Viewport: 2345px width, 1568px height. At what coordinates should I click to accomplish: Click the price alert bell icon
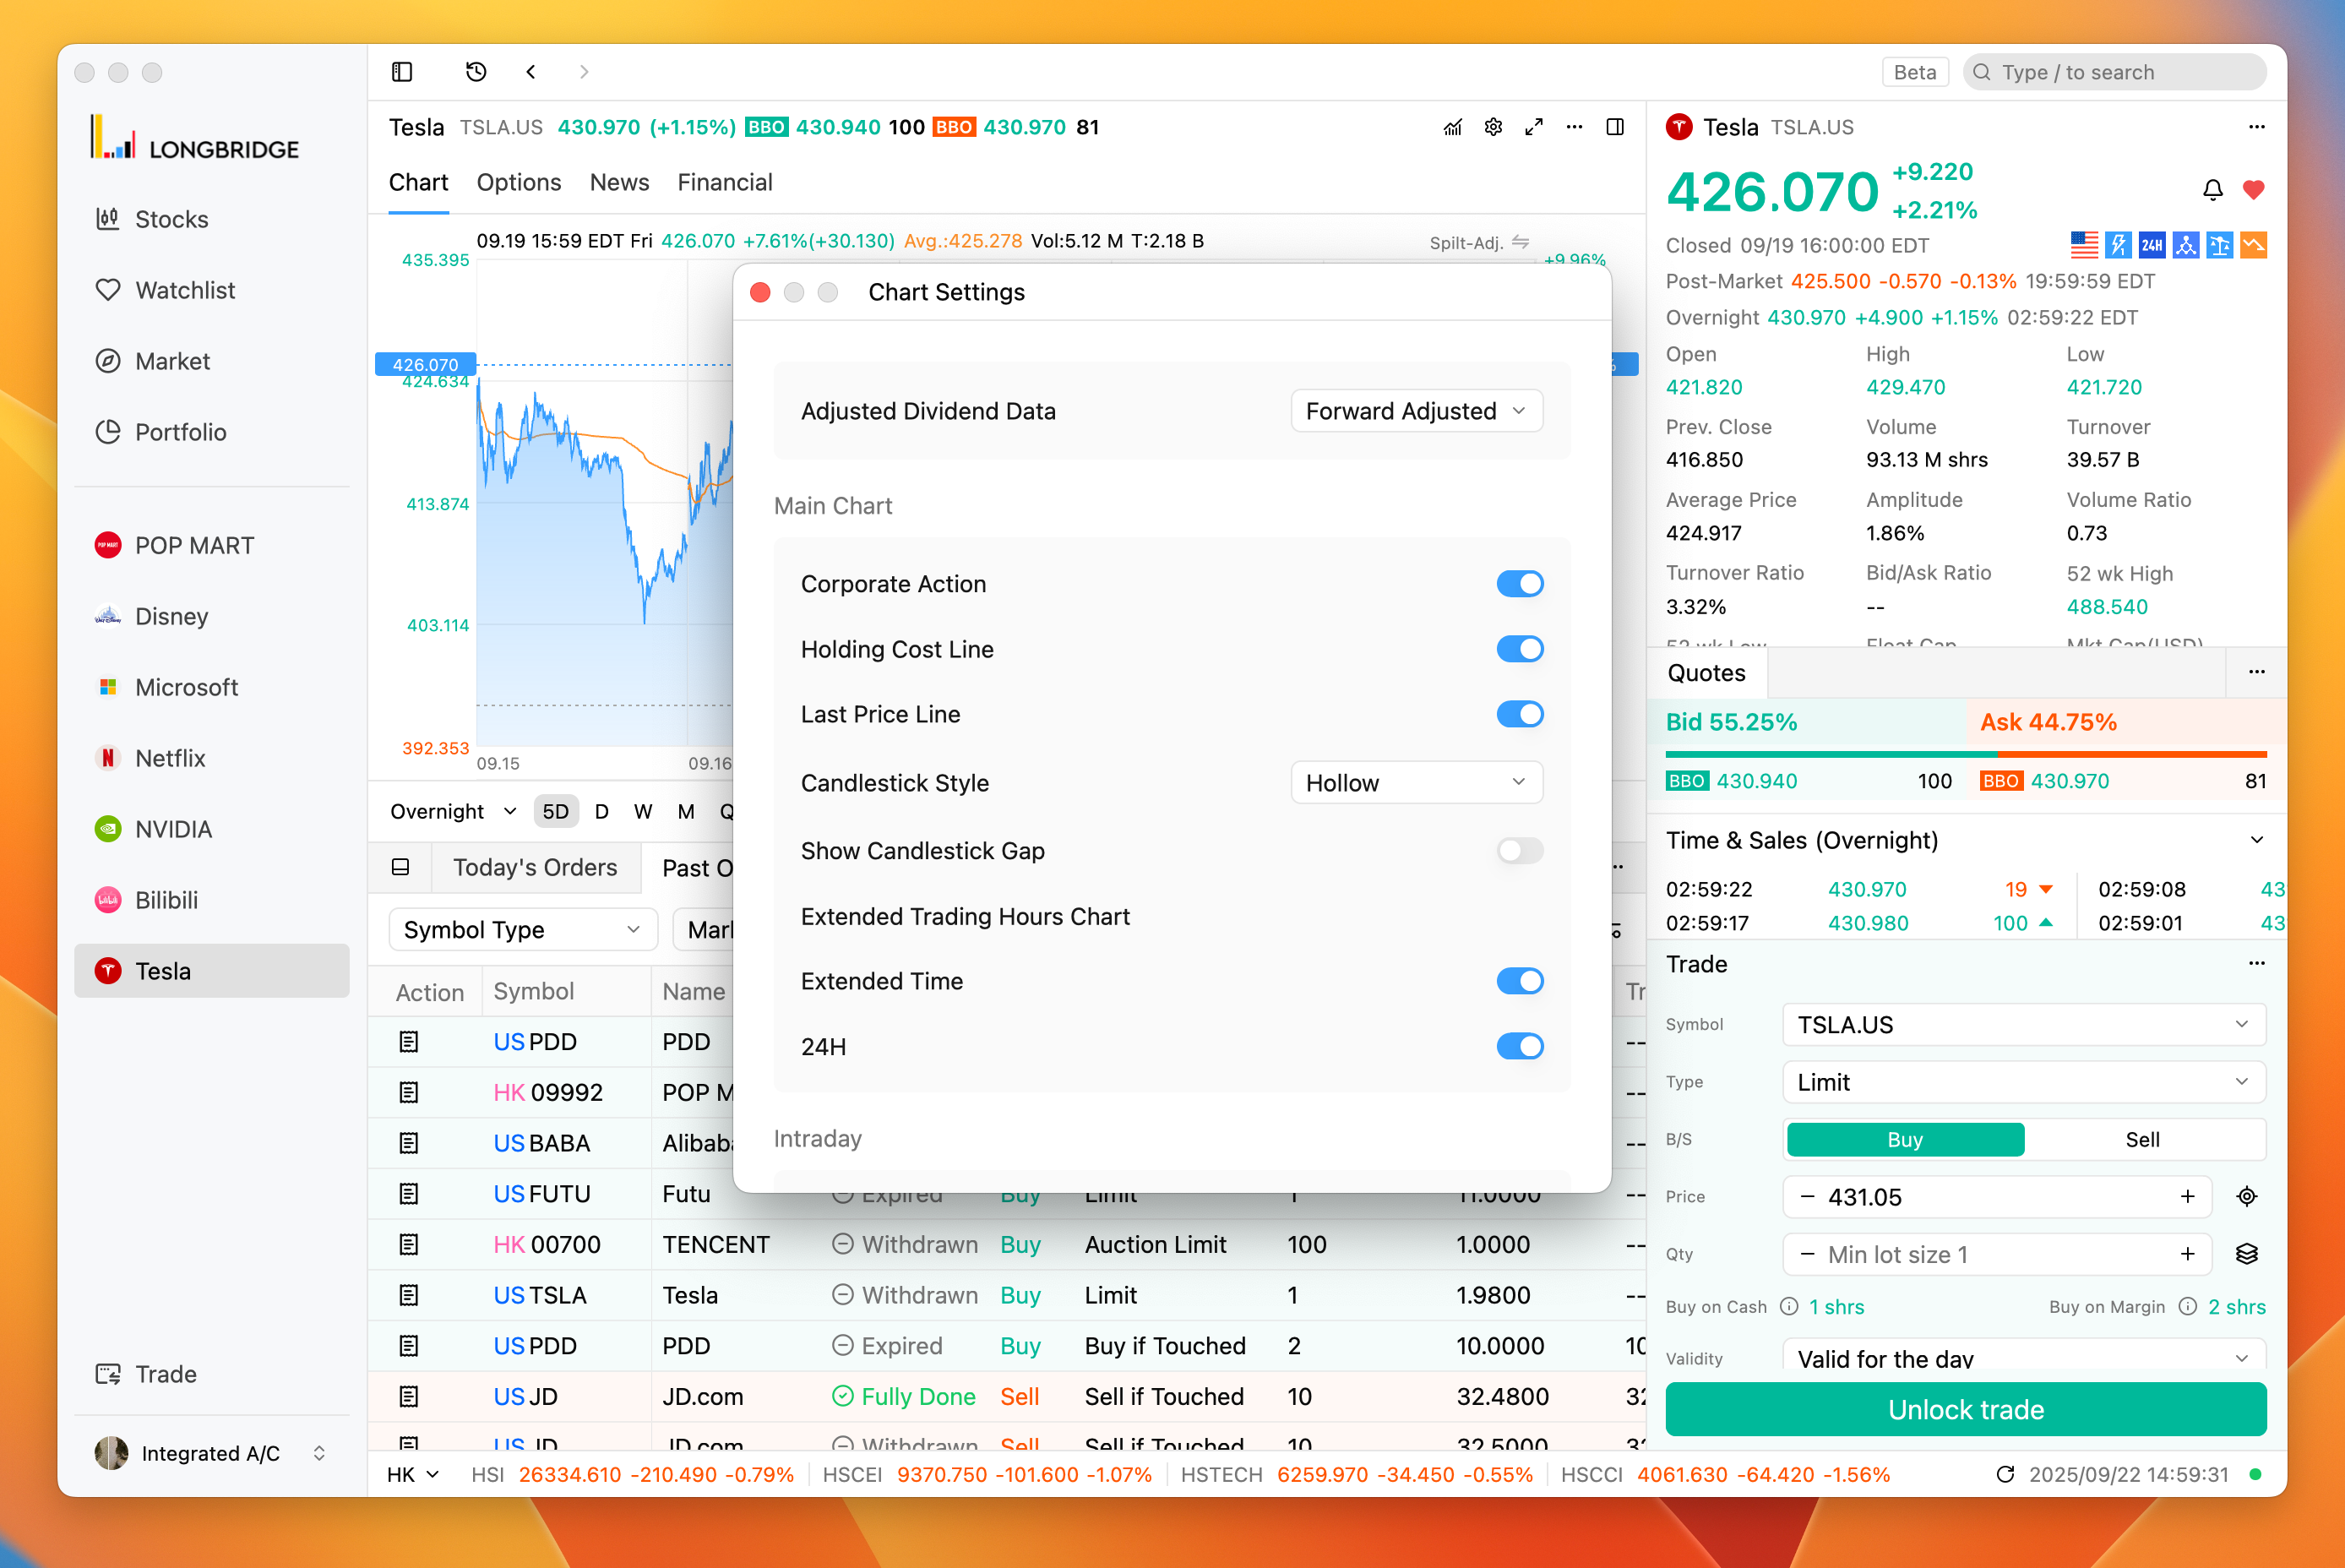coord(2212,190)
